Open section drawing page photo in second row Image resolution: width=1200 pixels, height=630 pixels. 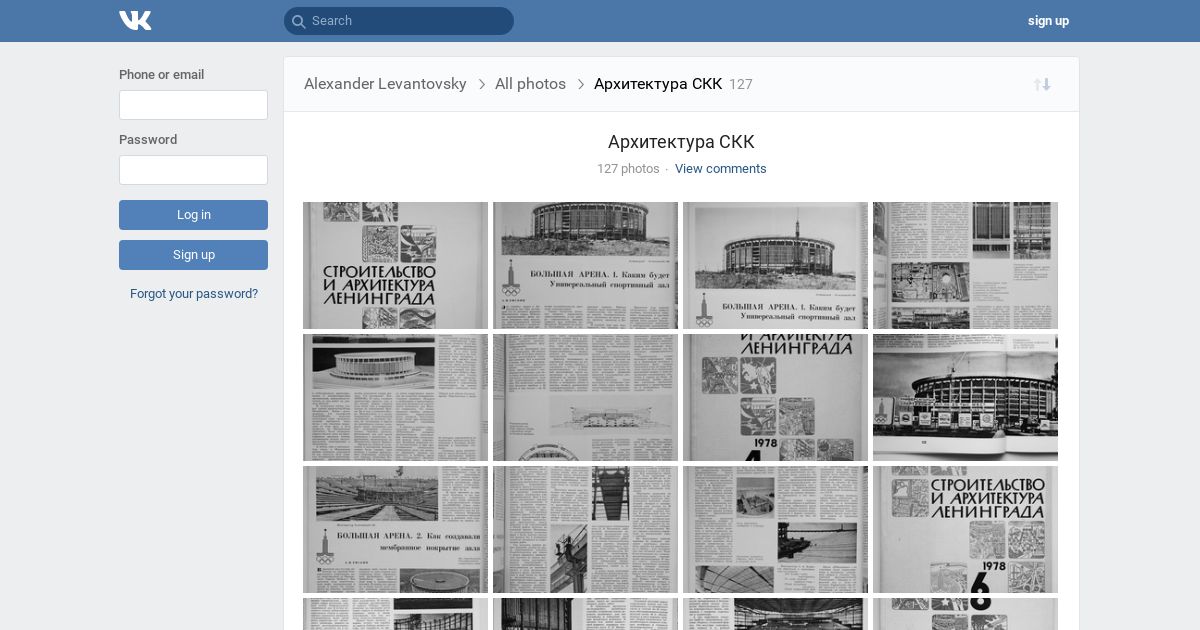pyautogui.click(x=585, y=397)
